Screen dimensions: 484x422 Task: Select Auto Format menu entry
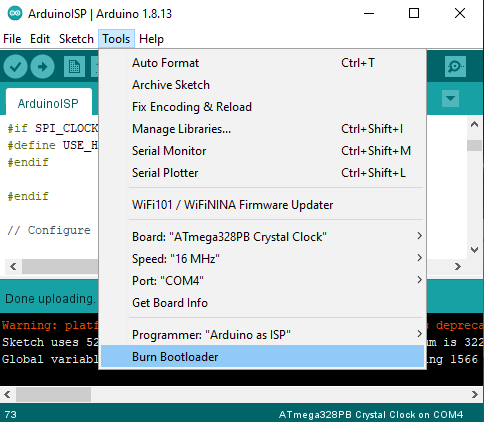click(262, 63)
